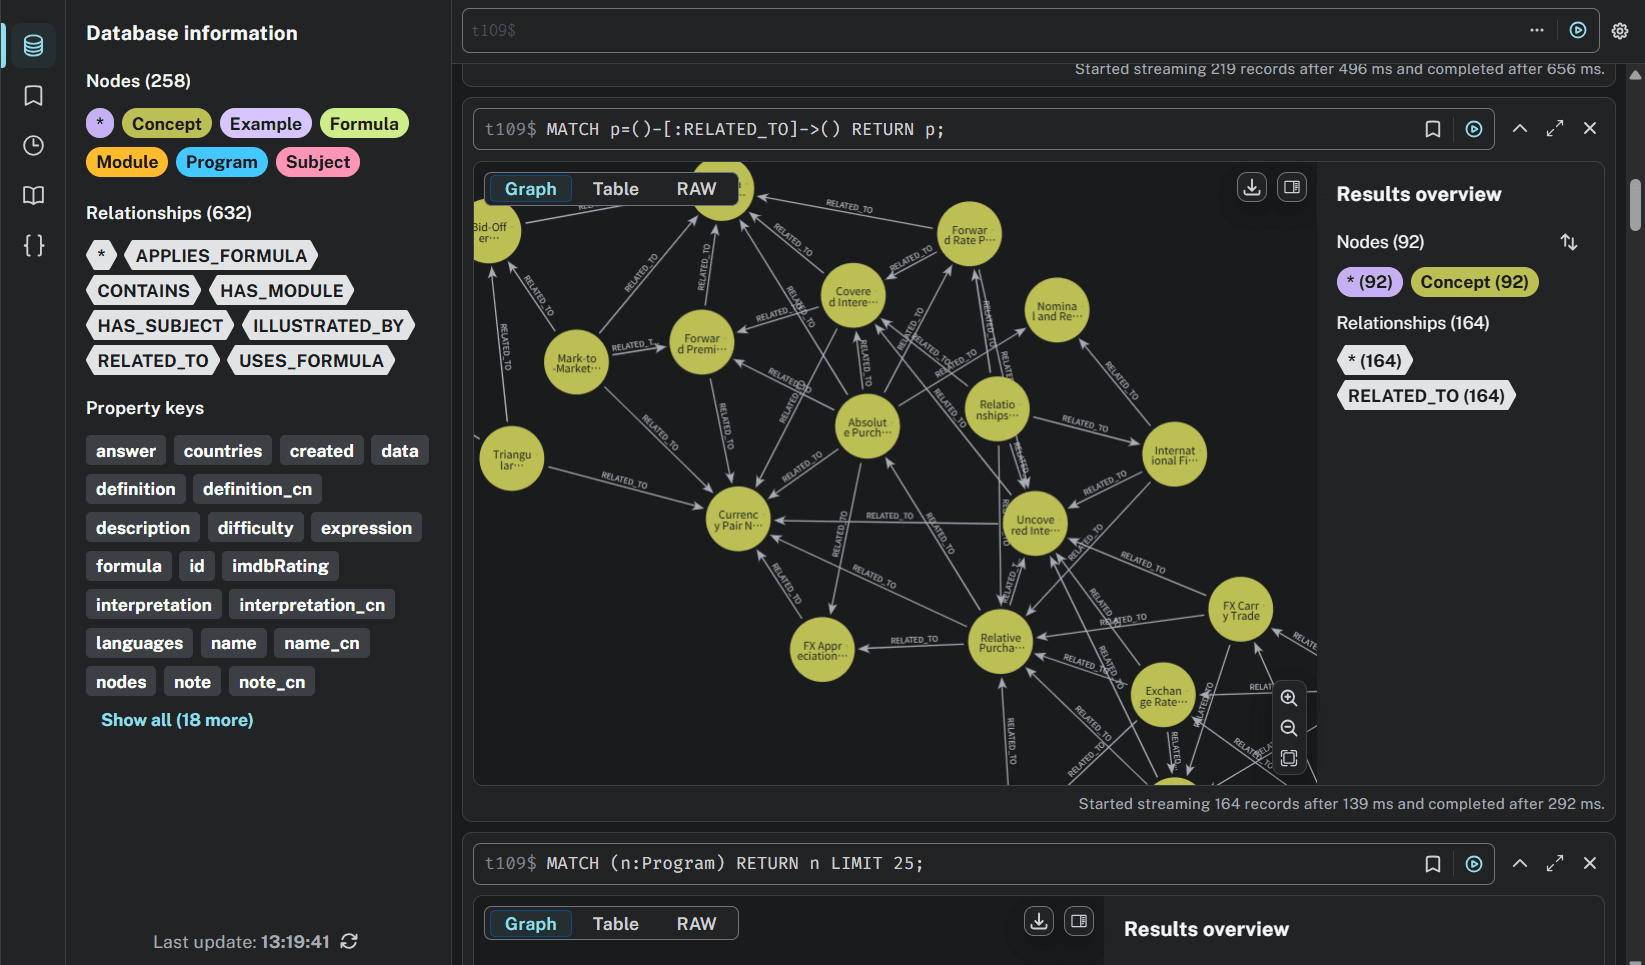
Task: Show all 18 more property keys
Action: [x=177, y=720]
